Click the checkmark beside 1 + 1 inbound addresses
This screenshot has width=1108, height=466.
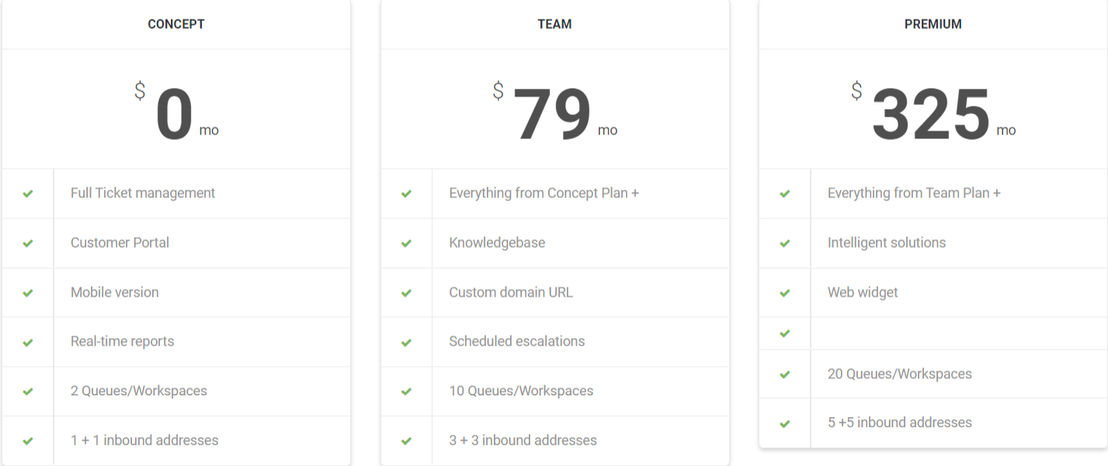coord(28,441)
